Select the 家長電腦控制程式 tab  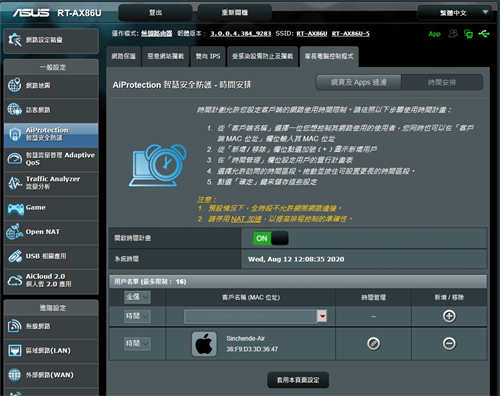coord(329,56)
